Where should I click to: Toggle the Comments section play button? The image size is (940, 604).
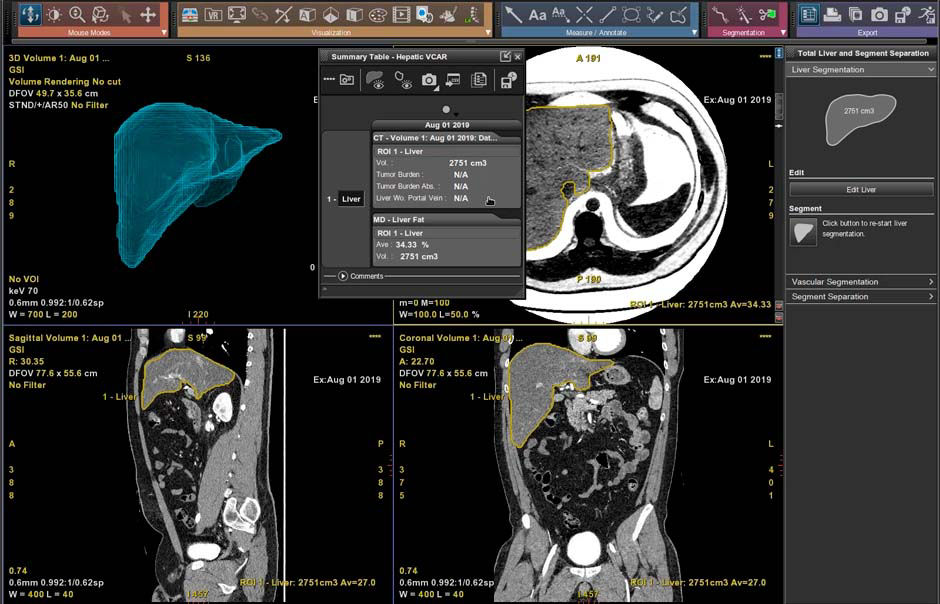[343, 276]
